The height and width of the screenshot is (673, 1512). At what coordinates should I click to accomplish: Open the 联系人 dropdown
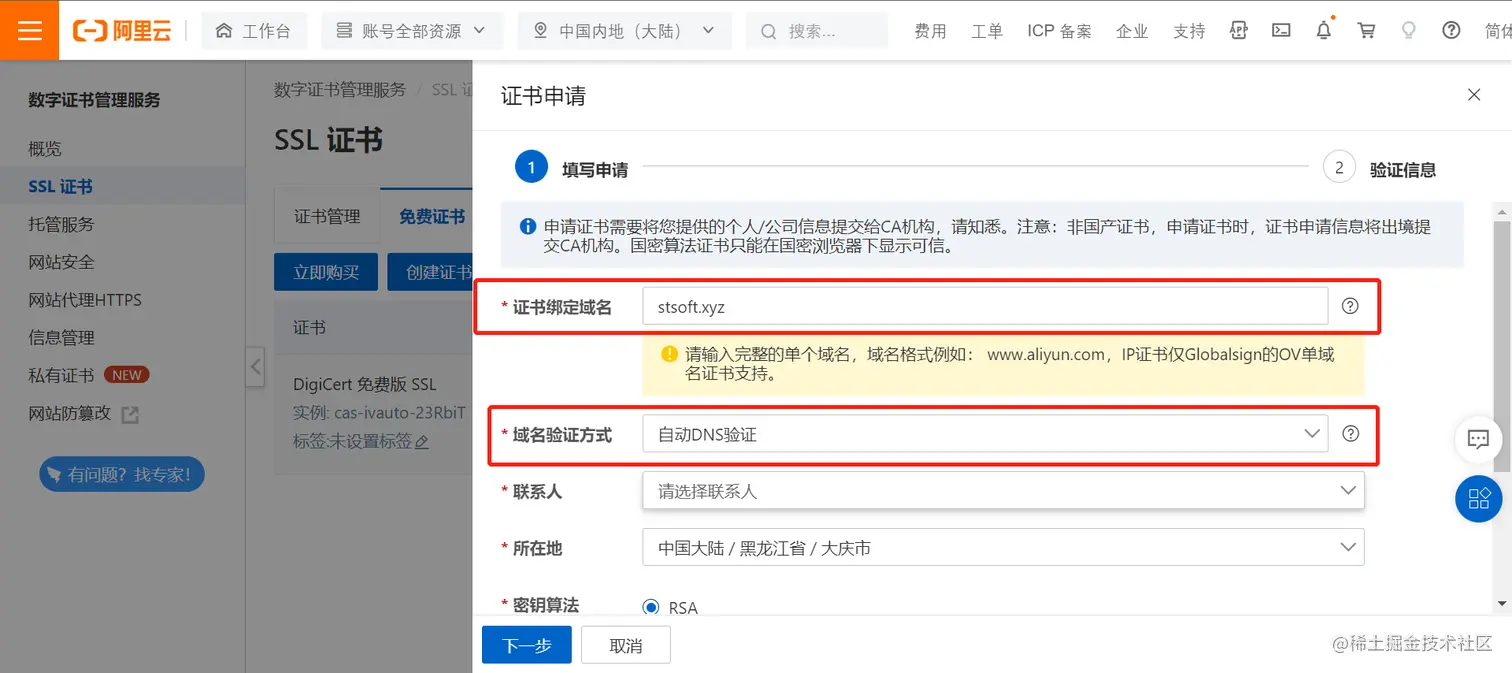coord(1003,491)
